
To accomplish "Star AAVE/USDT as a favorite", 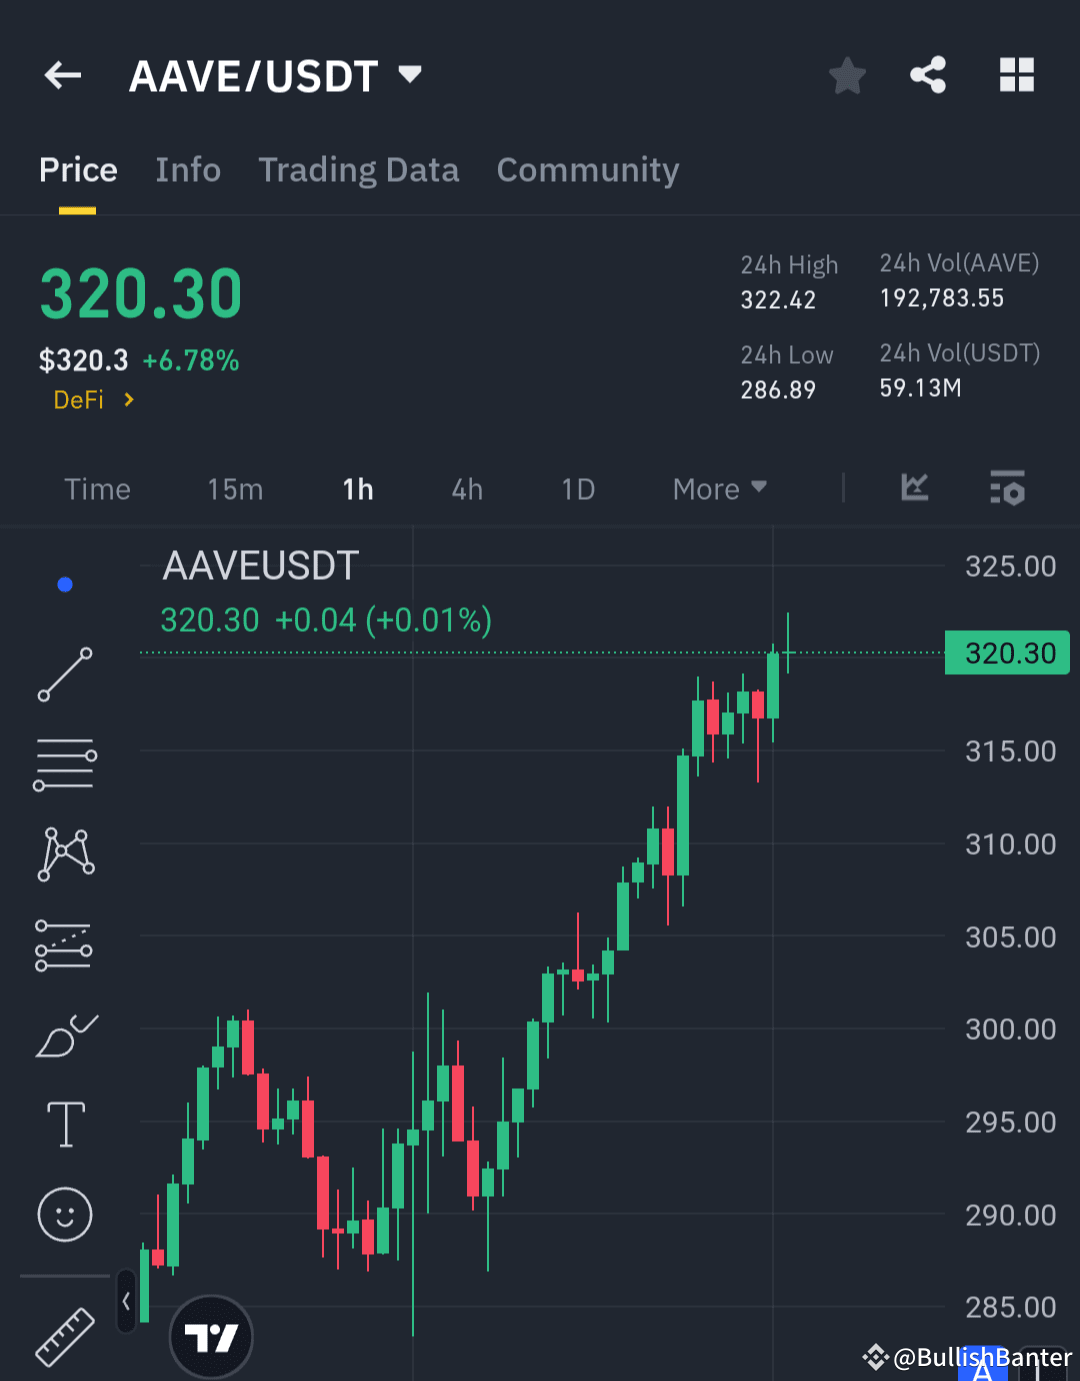I will (x=847, y=74).
